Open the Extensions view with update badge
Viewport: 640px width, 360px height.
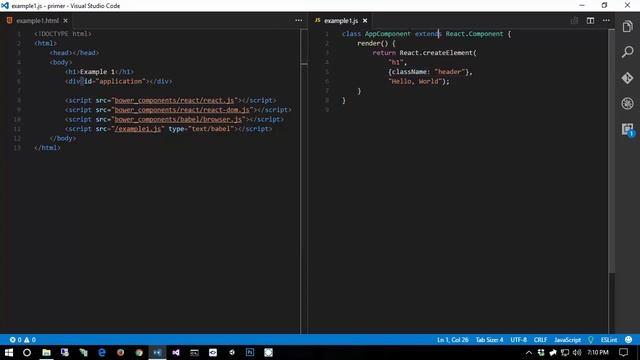pyautogui.click(x=627, y=129)
